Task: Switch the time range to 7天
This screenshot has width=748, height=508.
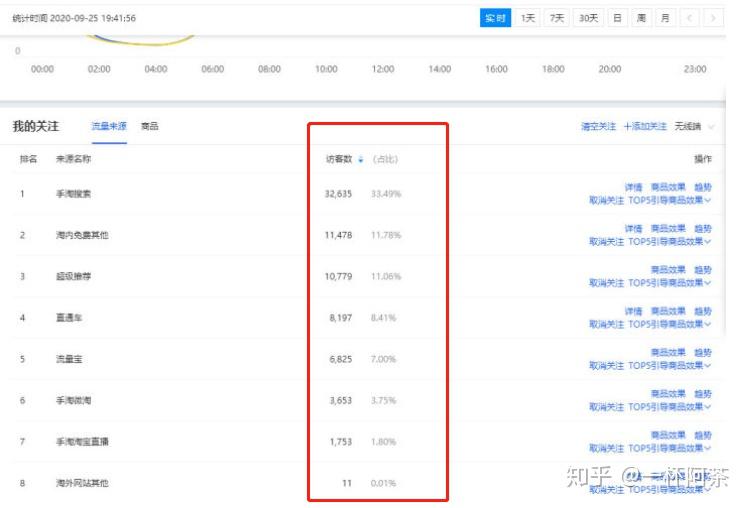Action: click(557, 18)
